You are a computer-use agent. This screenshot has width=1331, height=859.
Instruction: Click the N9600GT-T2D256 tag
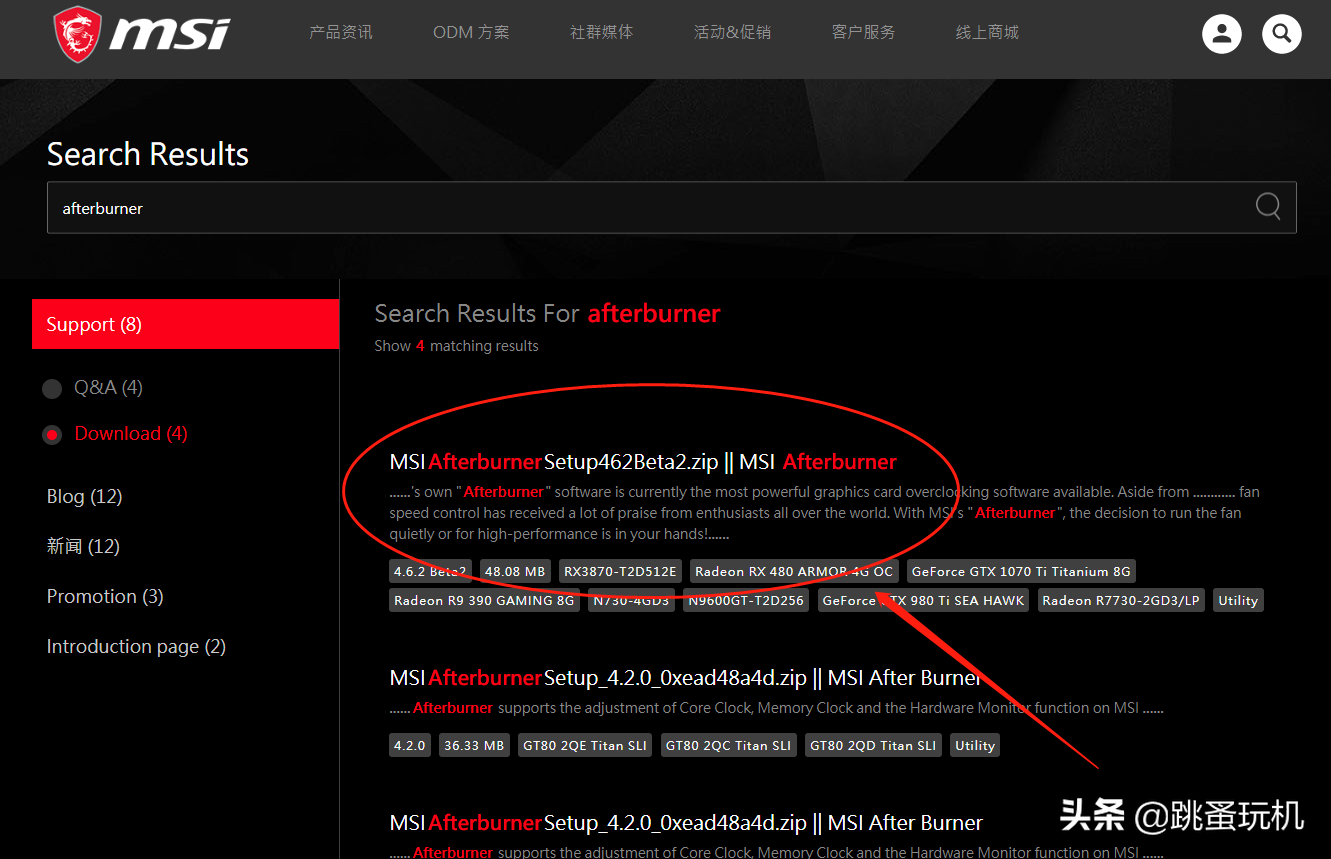coord(746,600)
